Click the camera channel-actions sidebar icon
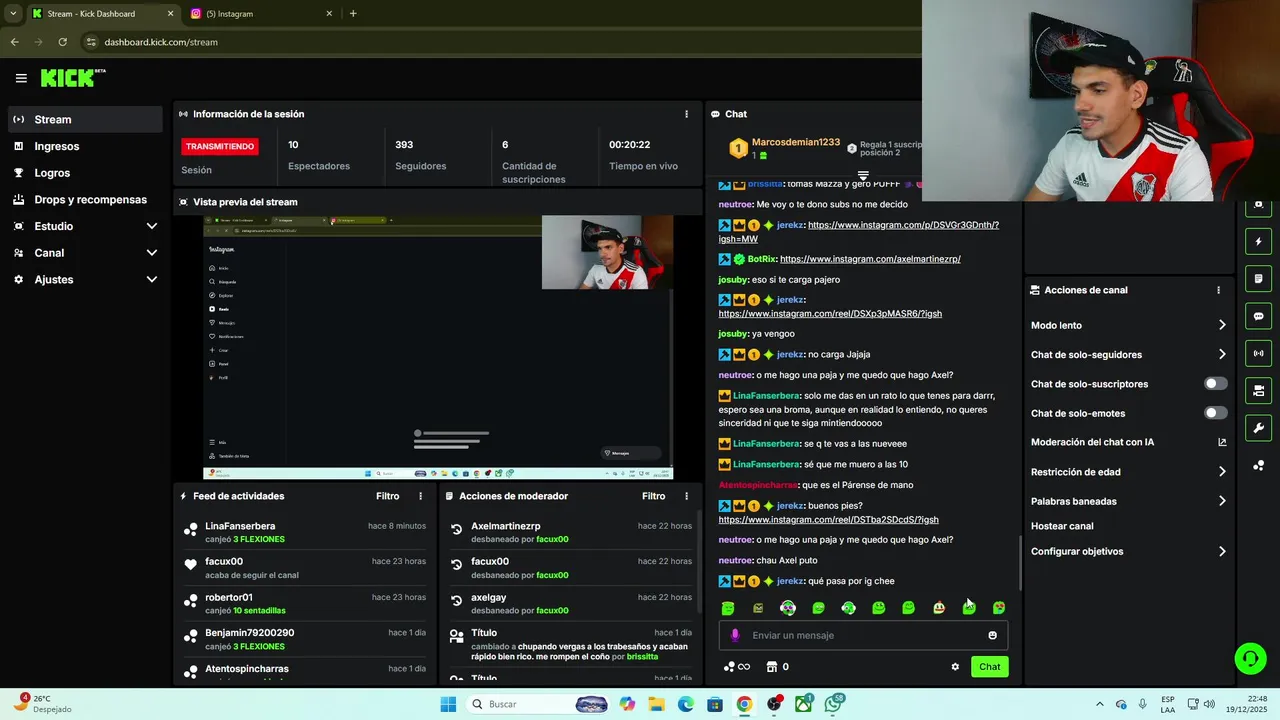This screenshot has height=720, width=1280. pos(1258,391)
